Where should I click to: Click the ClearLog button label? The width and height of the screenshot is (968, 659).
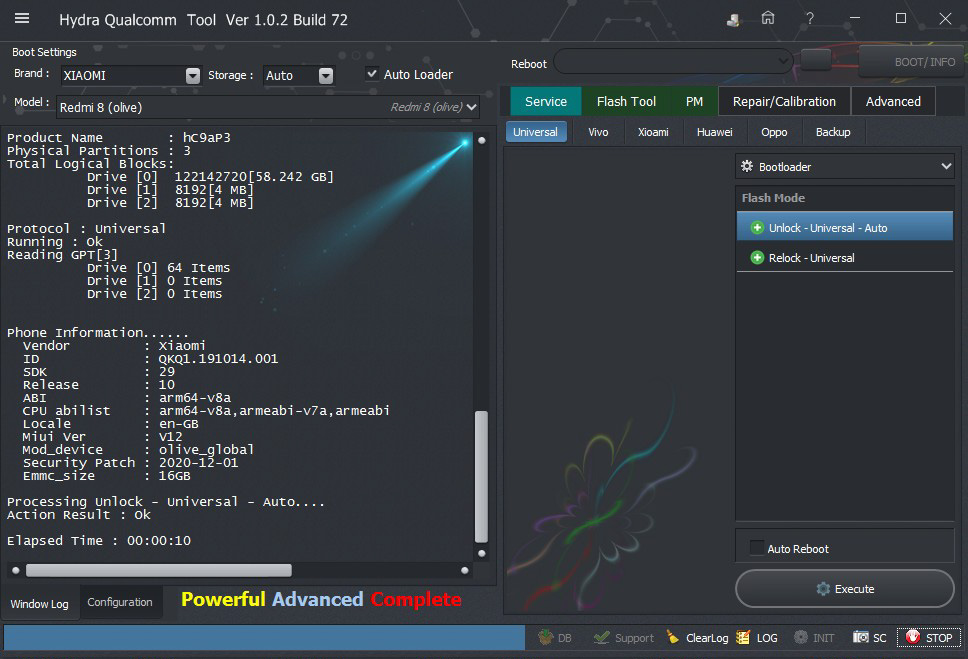pyautogui.click(x=707, y=638)
